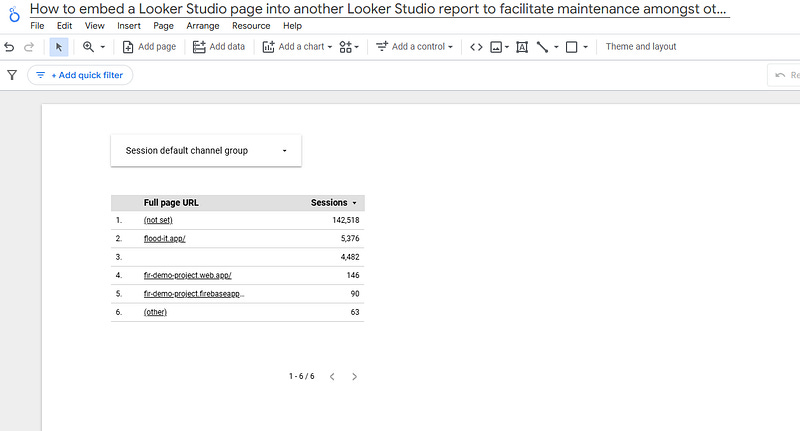
Task: Open the View menu
Action: (94, 26)
